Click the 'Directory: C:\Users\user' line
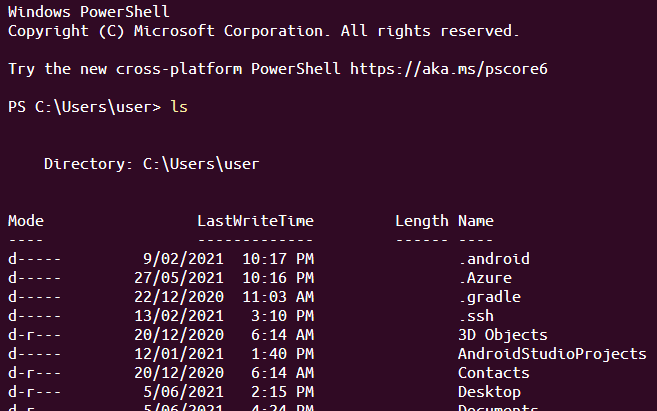This screenshot has width=657, height=411. 152,164
